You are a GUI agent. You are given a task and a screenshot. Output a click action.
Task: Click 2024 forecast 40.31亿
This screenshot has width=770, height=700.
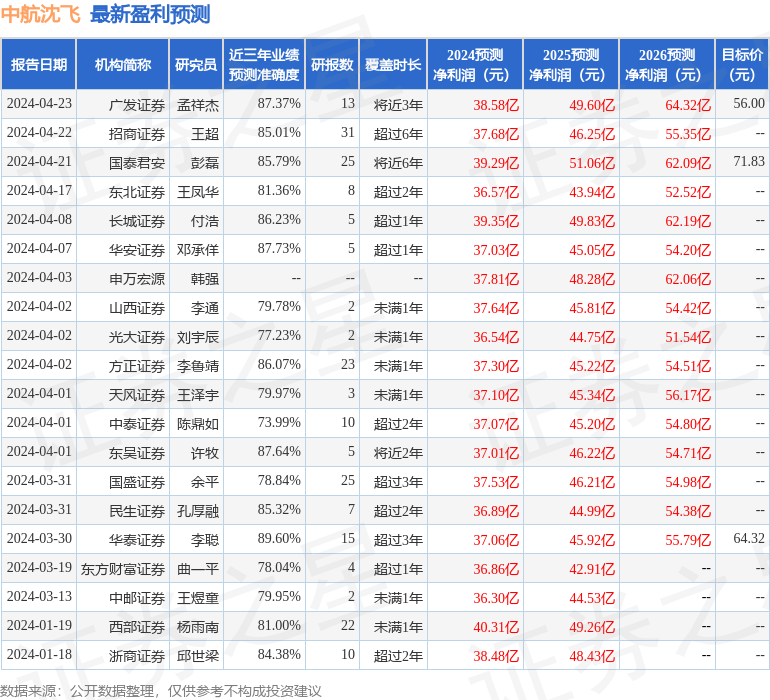tap(496, 627)
